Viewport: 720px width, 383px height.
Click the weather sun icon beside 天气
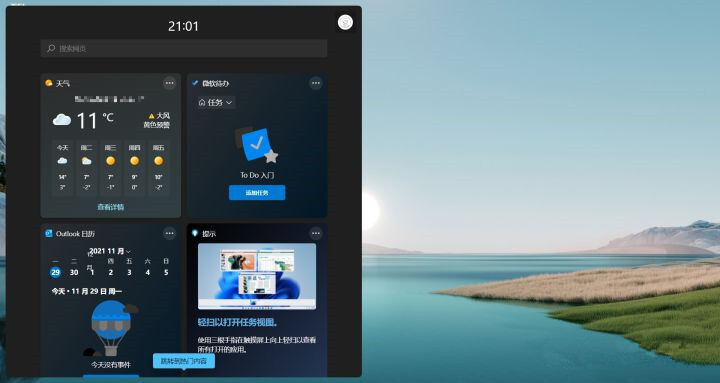49,83
